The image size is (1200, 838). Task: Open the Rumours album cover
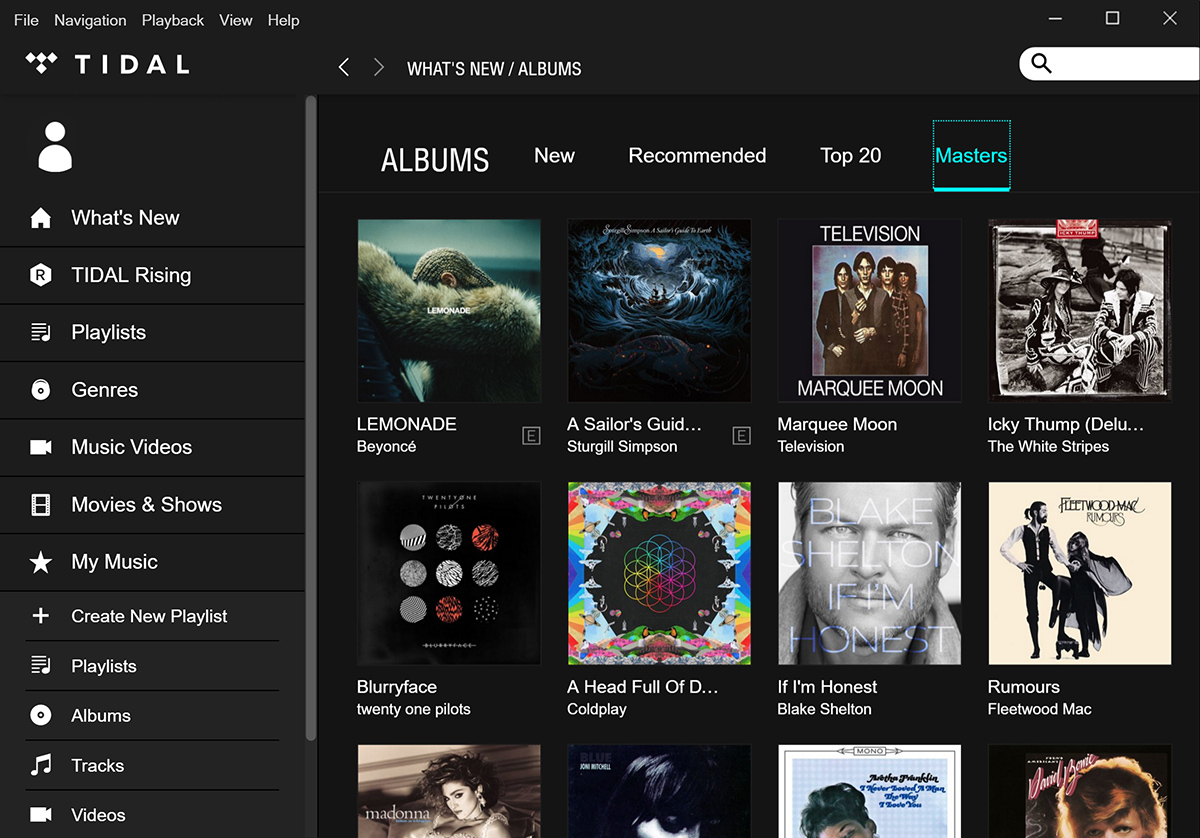pos(1080,574)
